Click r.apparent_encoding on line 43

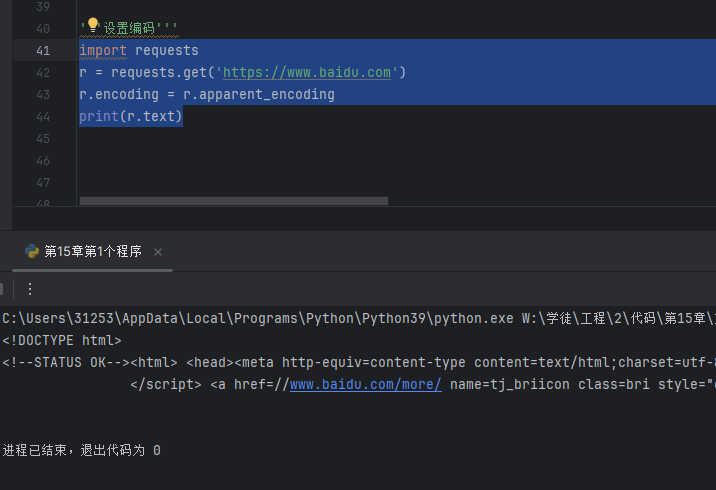click(x=259, y=95)
